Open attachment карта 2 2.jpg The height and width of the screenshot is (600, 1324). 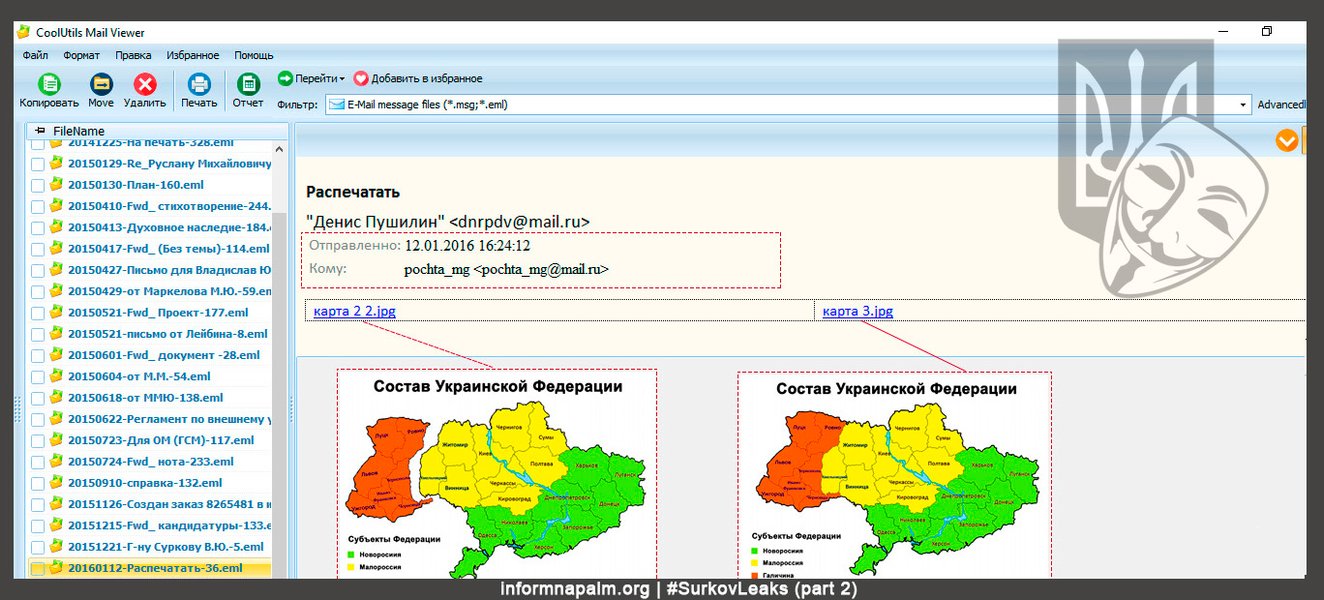[354, 311]
